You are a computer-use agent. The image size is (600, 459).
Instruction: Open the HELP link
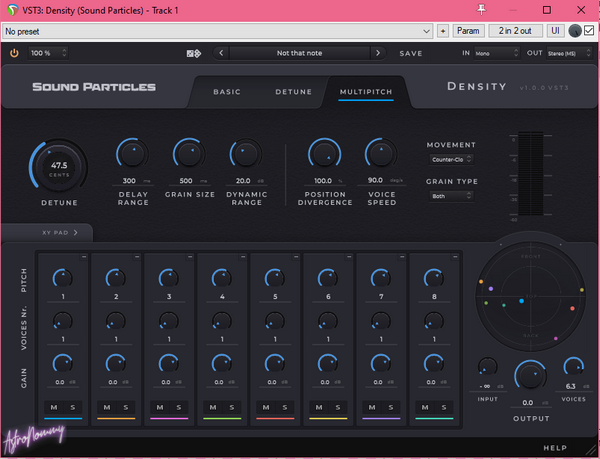pos(555,448)
